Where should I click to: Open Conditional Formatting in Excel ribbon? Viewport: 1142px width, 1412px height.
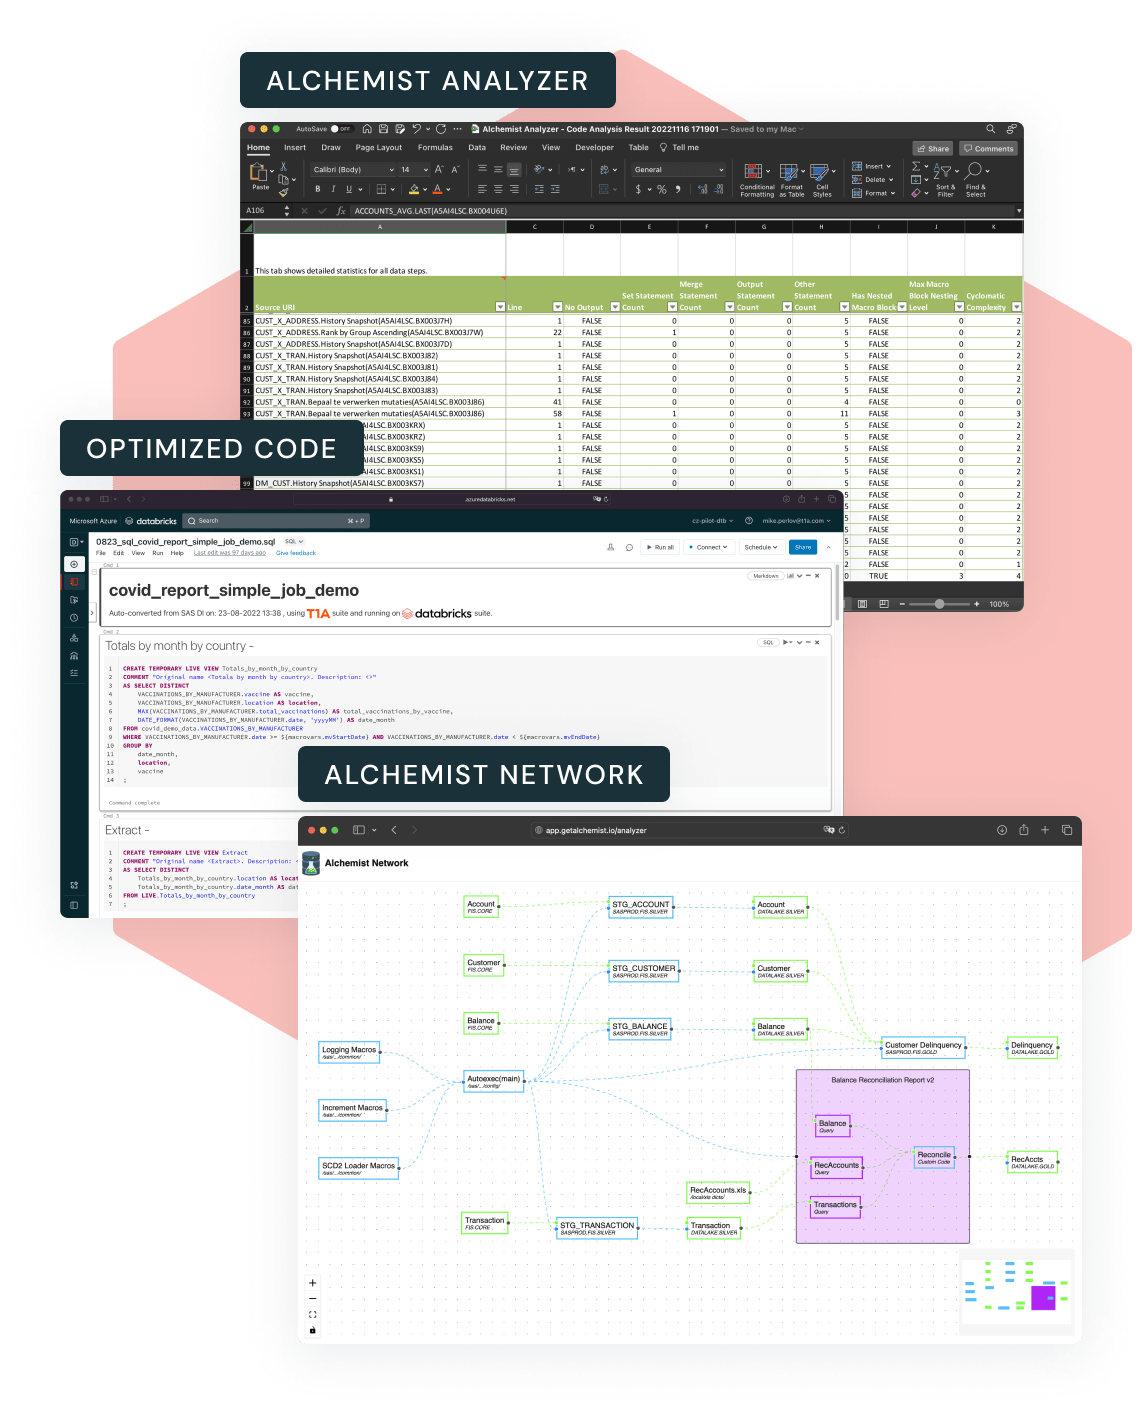pos(756,180)
